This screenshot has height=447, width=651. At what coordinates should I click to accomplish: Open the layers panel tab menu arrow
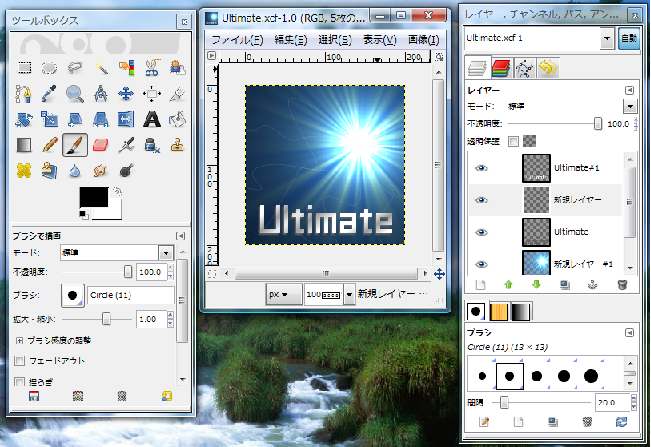pos(629,90)
